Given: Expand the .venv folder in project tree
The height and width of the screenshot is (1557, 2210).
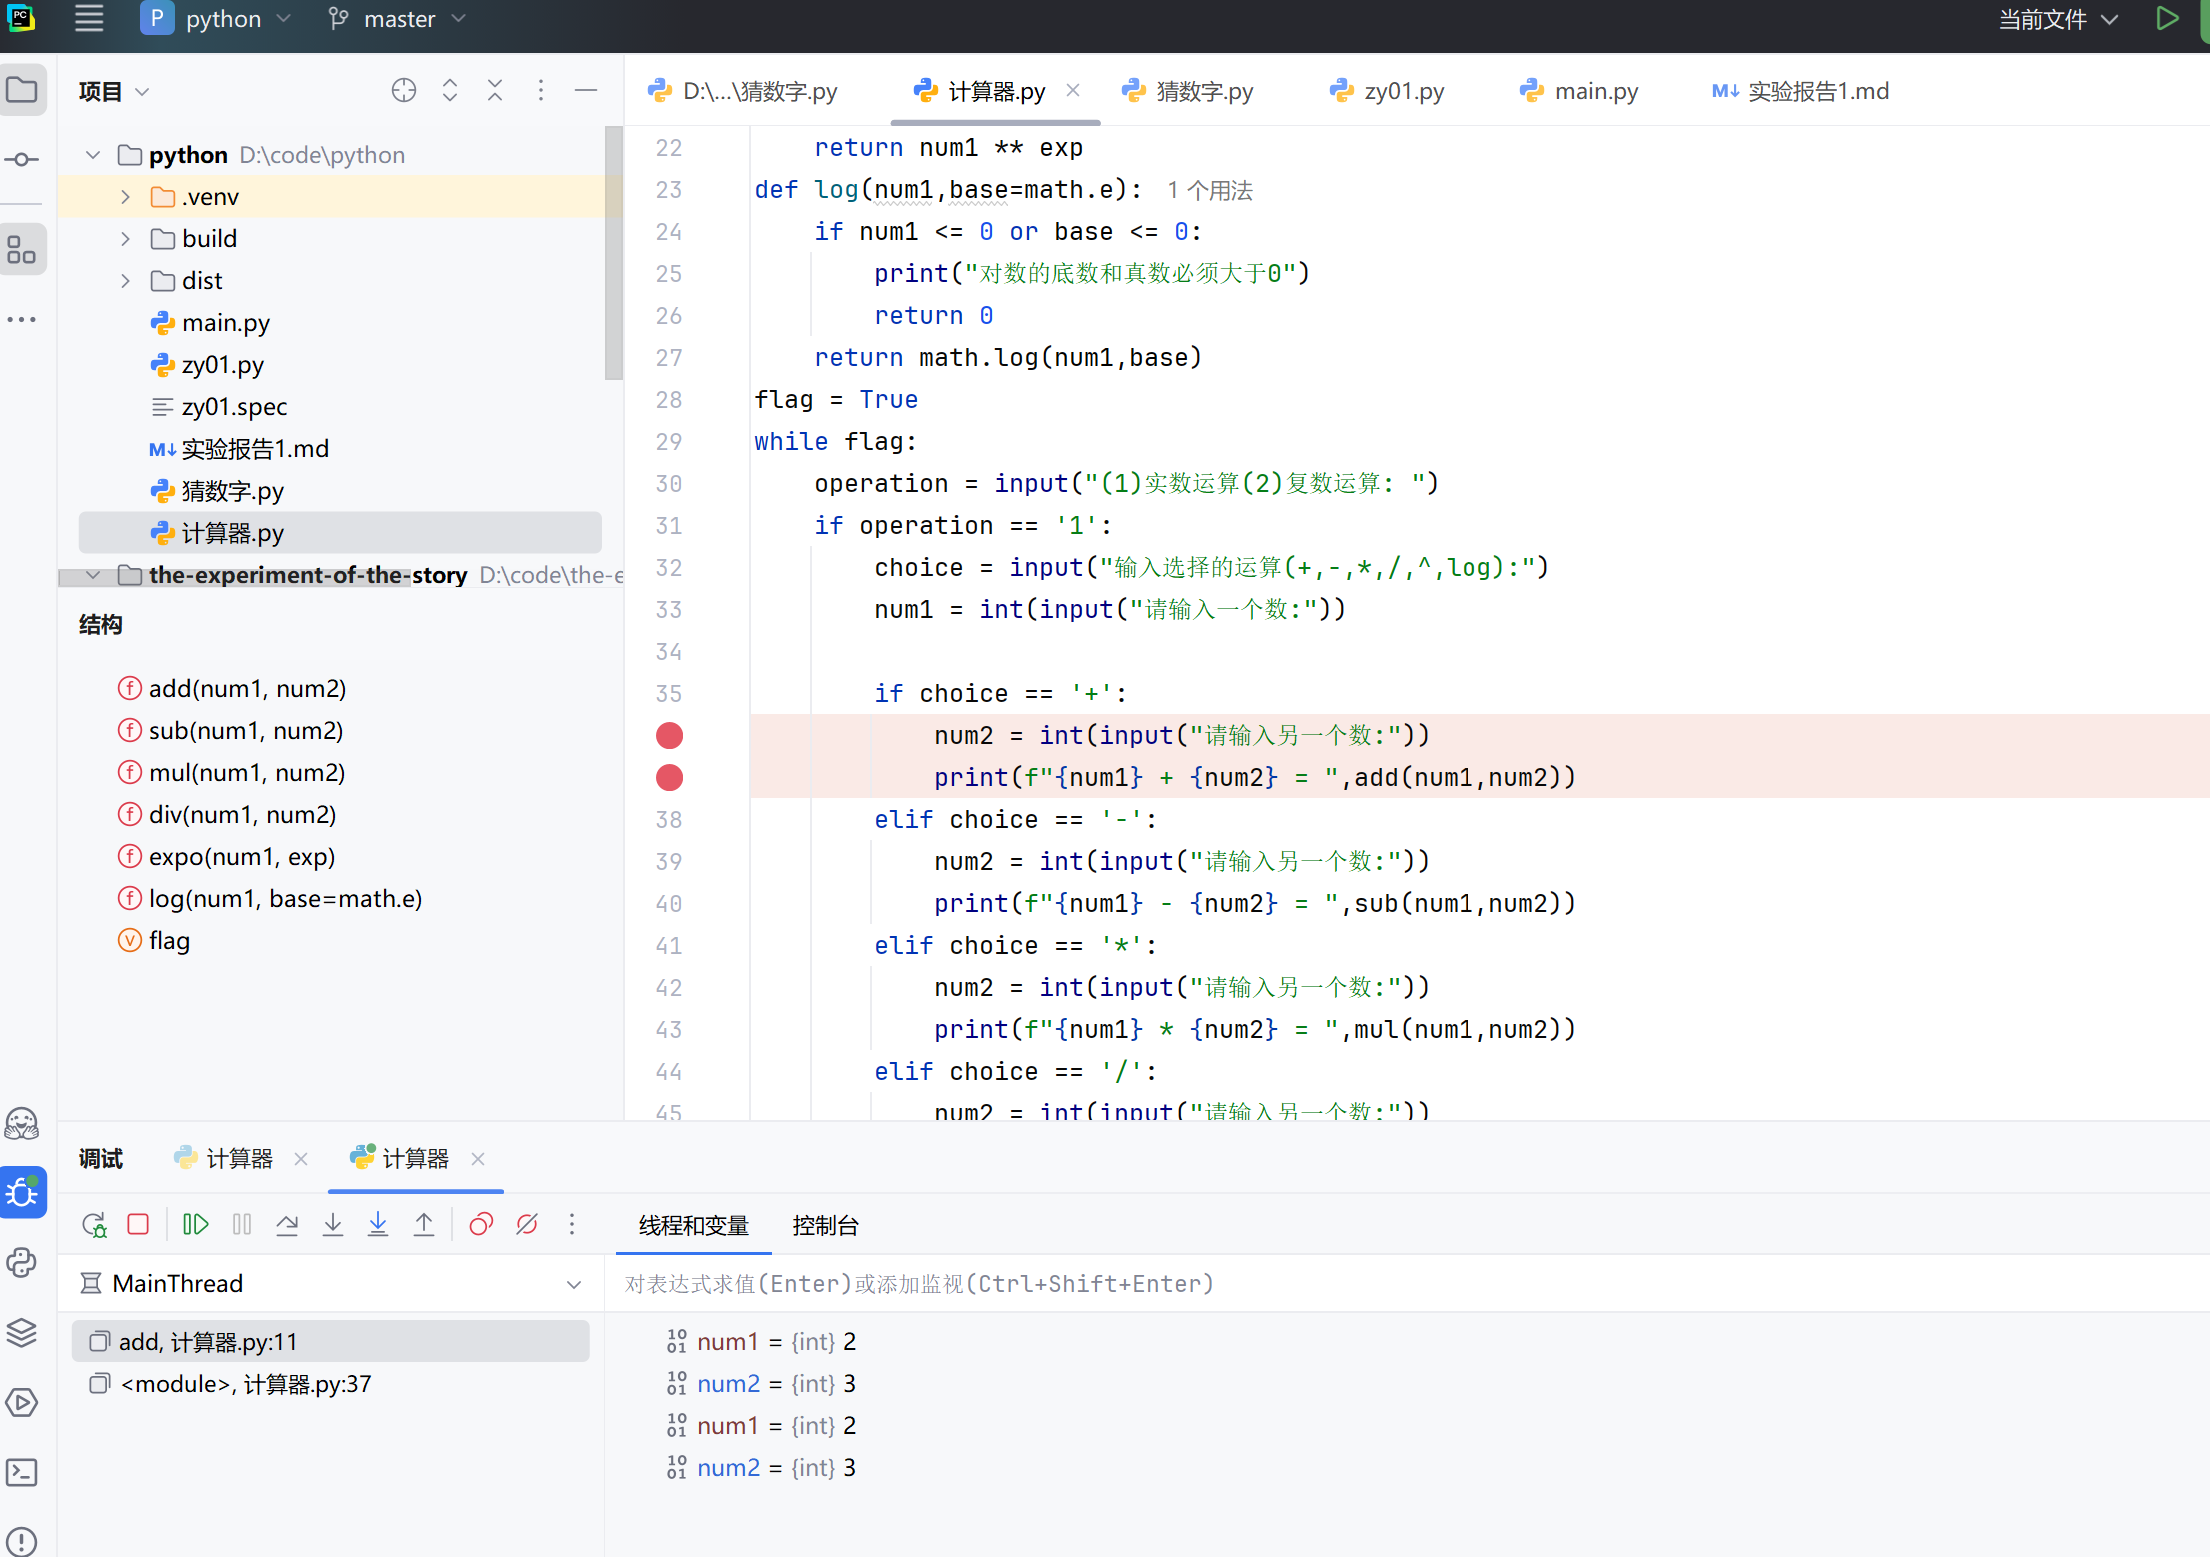Looking at the screenshot, I should pos(126,197).
